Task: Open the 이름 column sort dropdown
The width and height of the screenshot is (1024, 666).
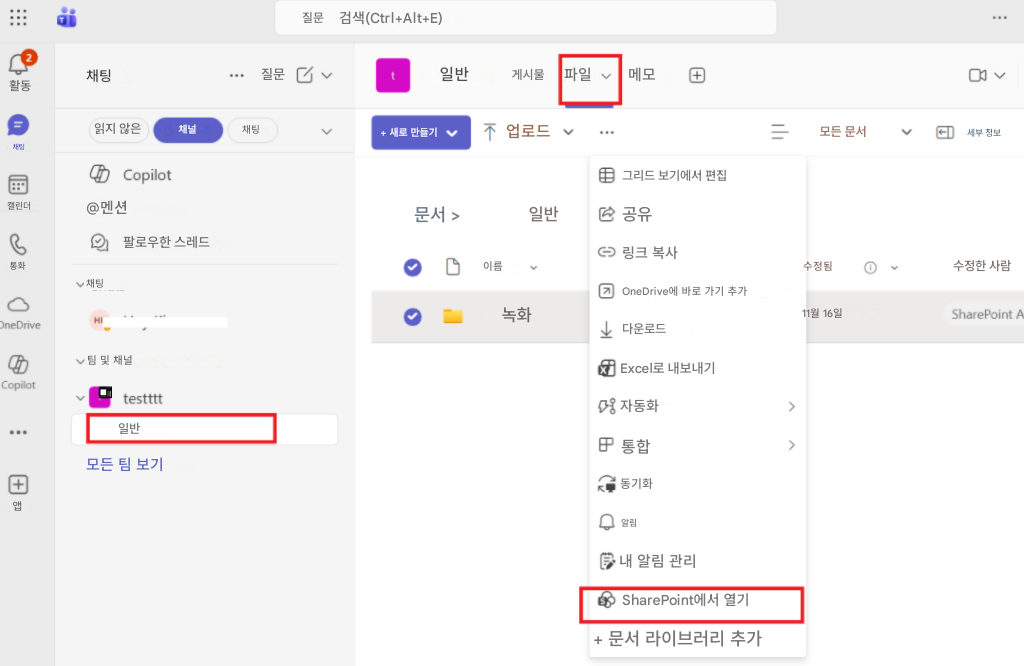Action: tap(534, 268)
